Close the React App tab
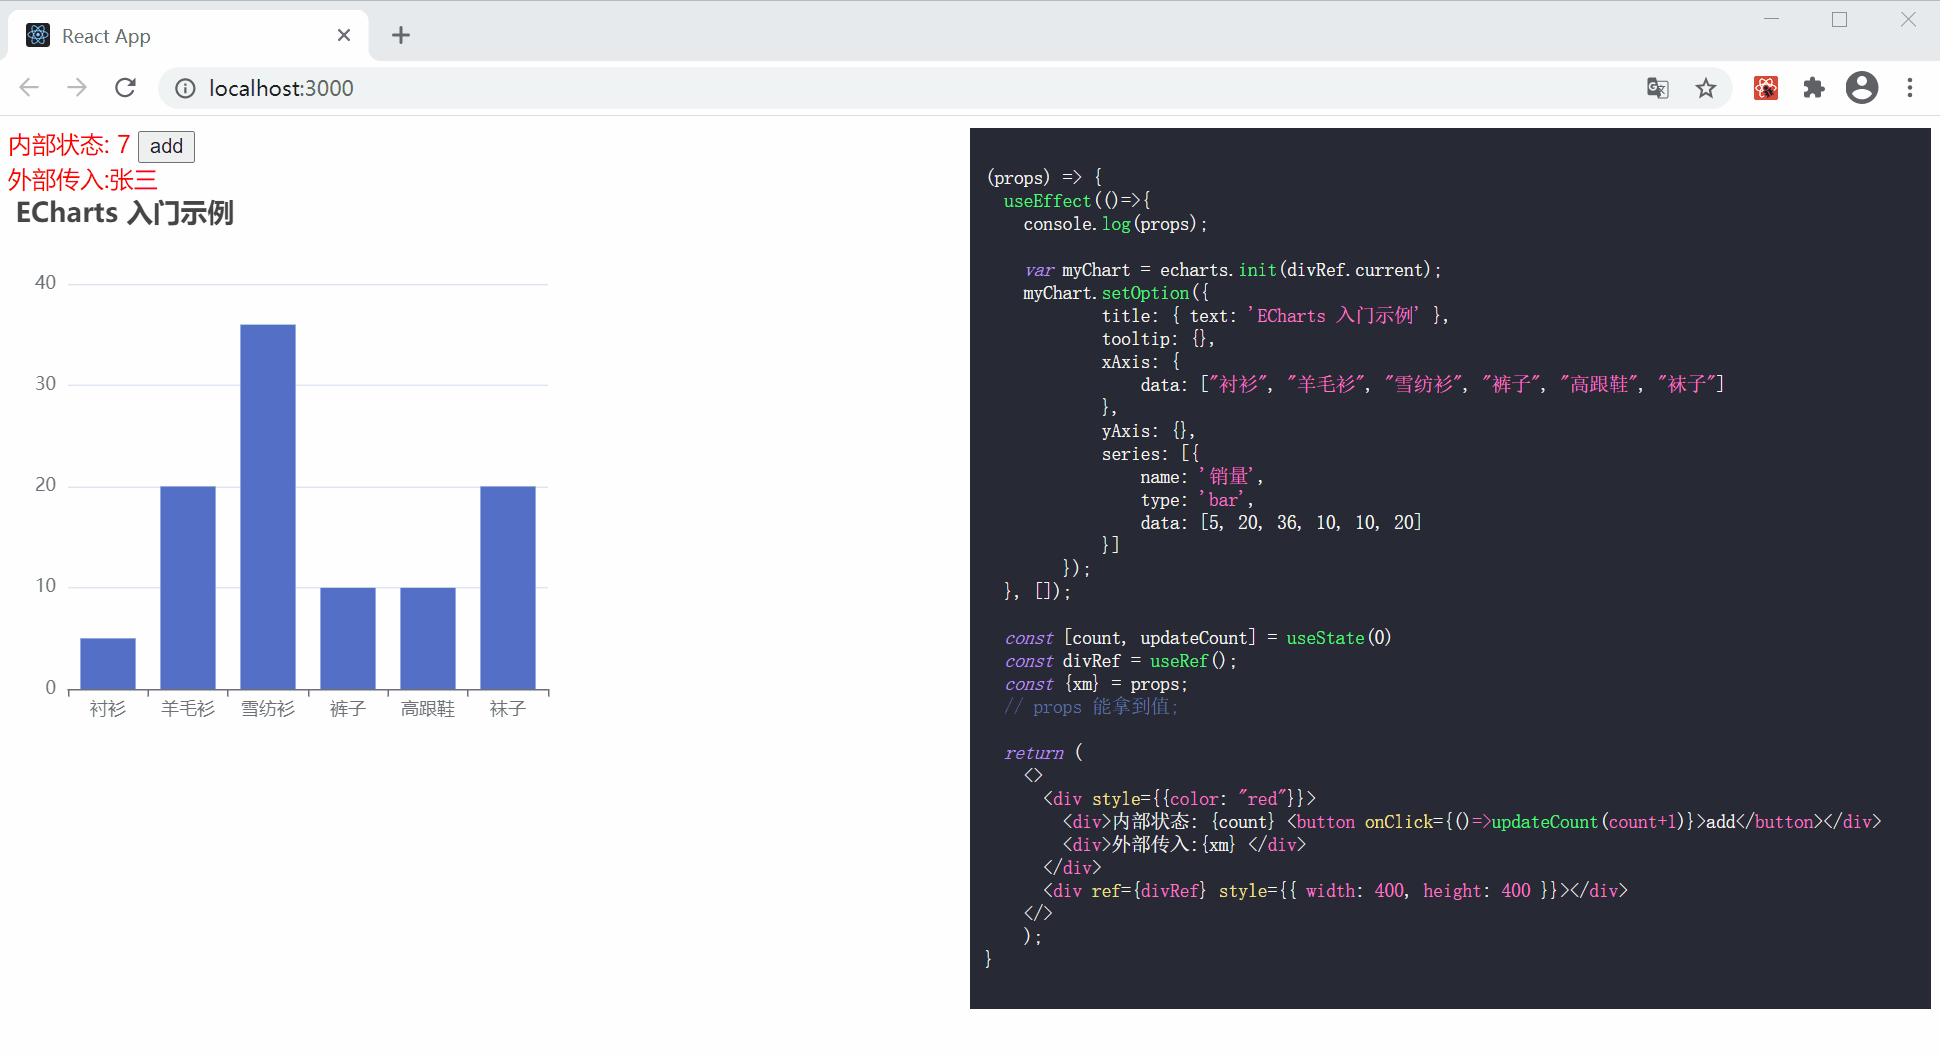This screenshot has height=1055, width=1940. [344, 36]
